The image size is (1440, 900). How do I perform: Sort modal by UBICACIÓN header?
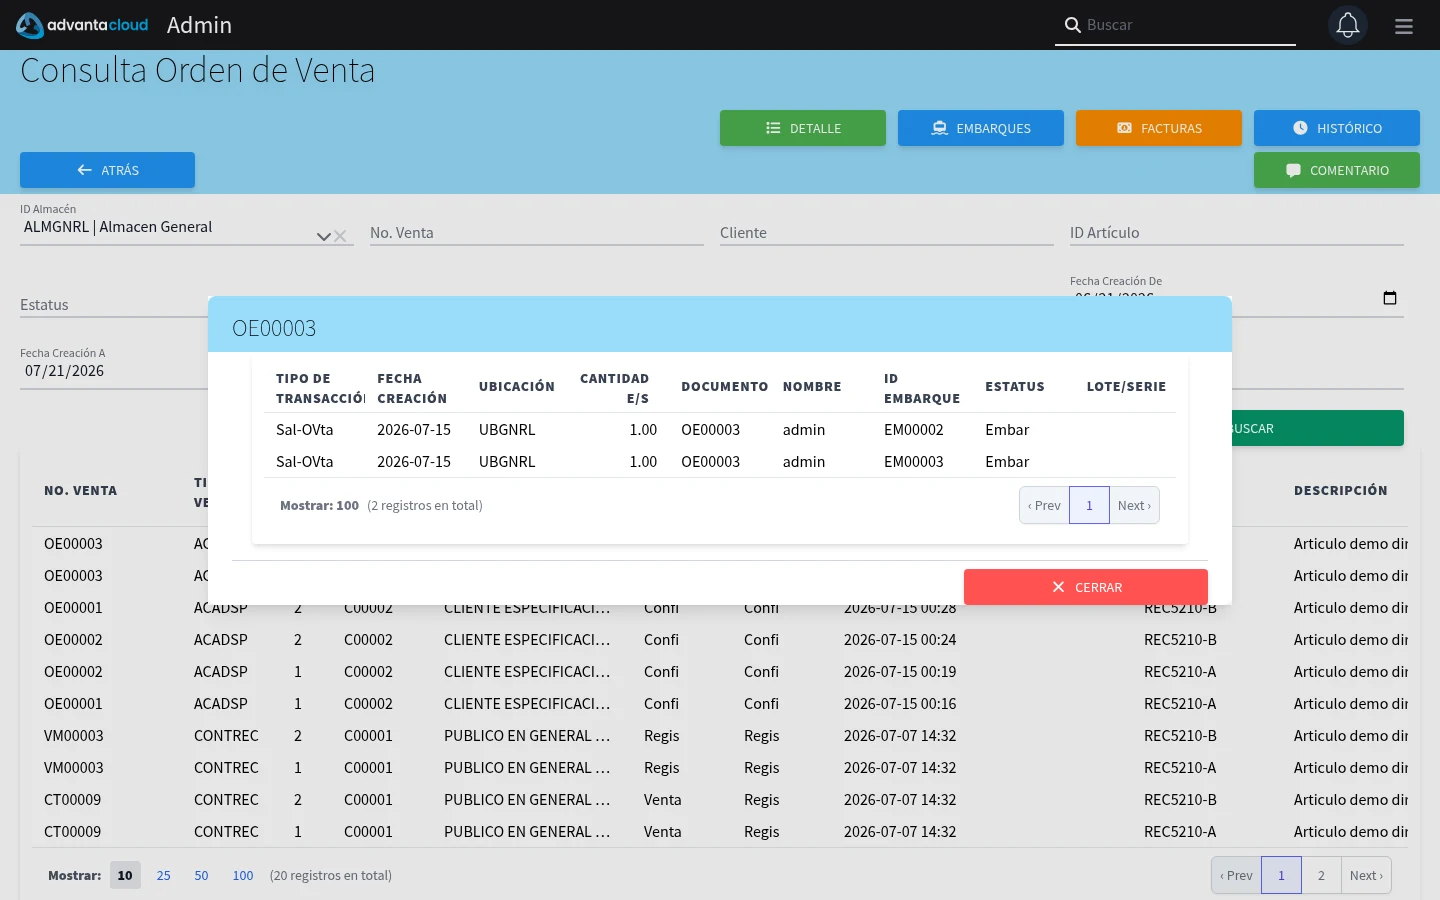pos(517,386)
